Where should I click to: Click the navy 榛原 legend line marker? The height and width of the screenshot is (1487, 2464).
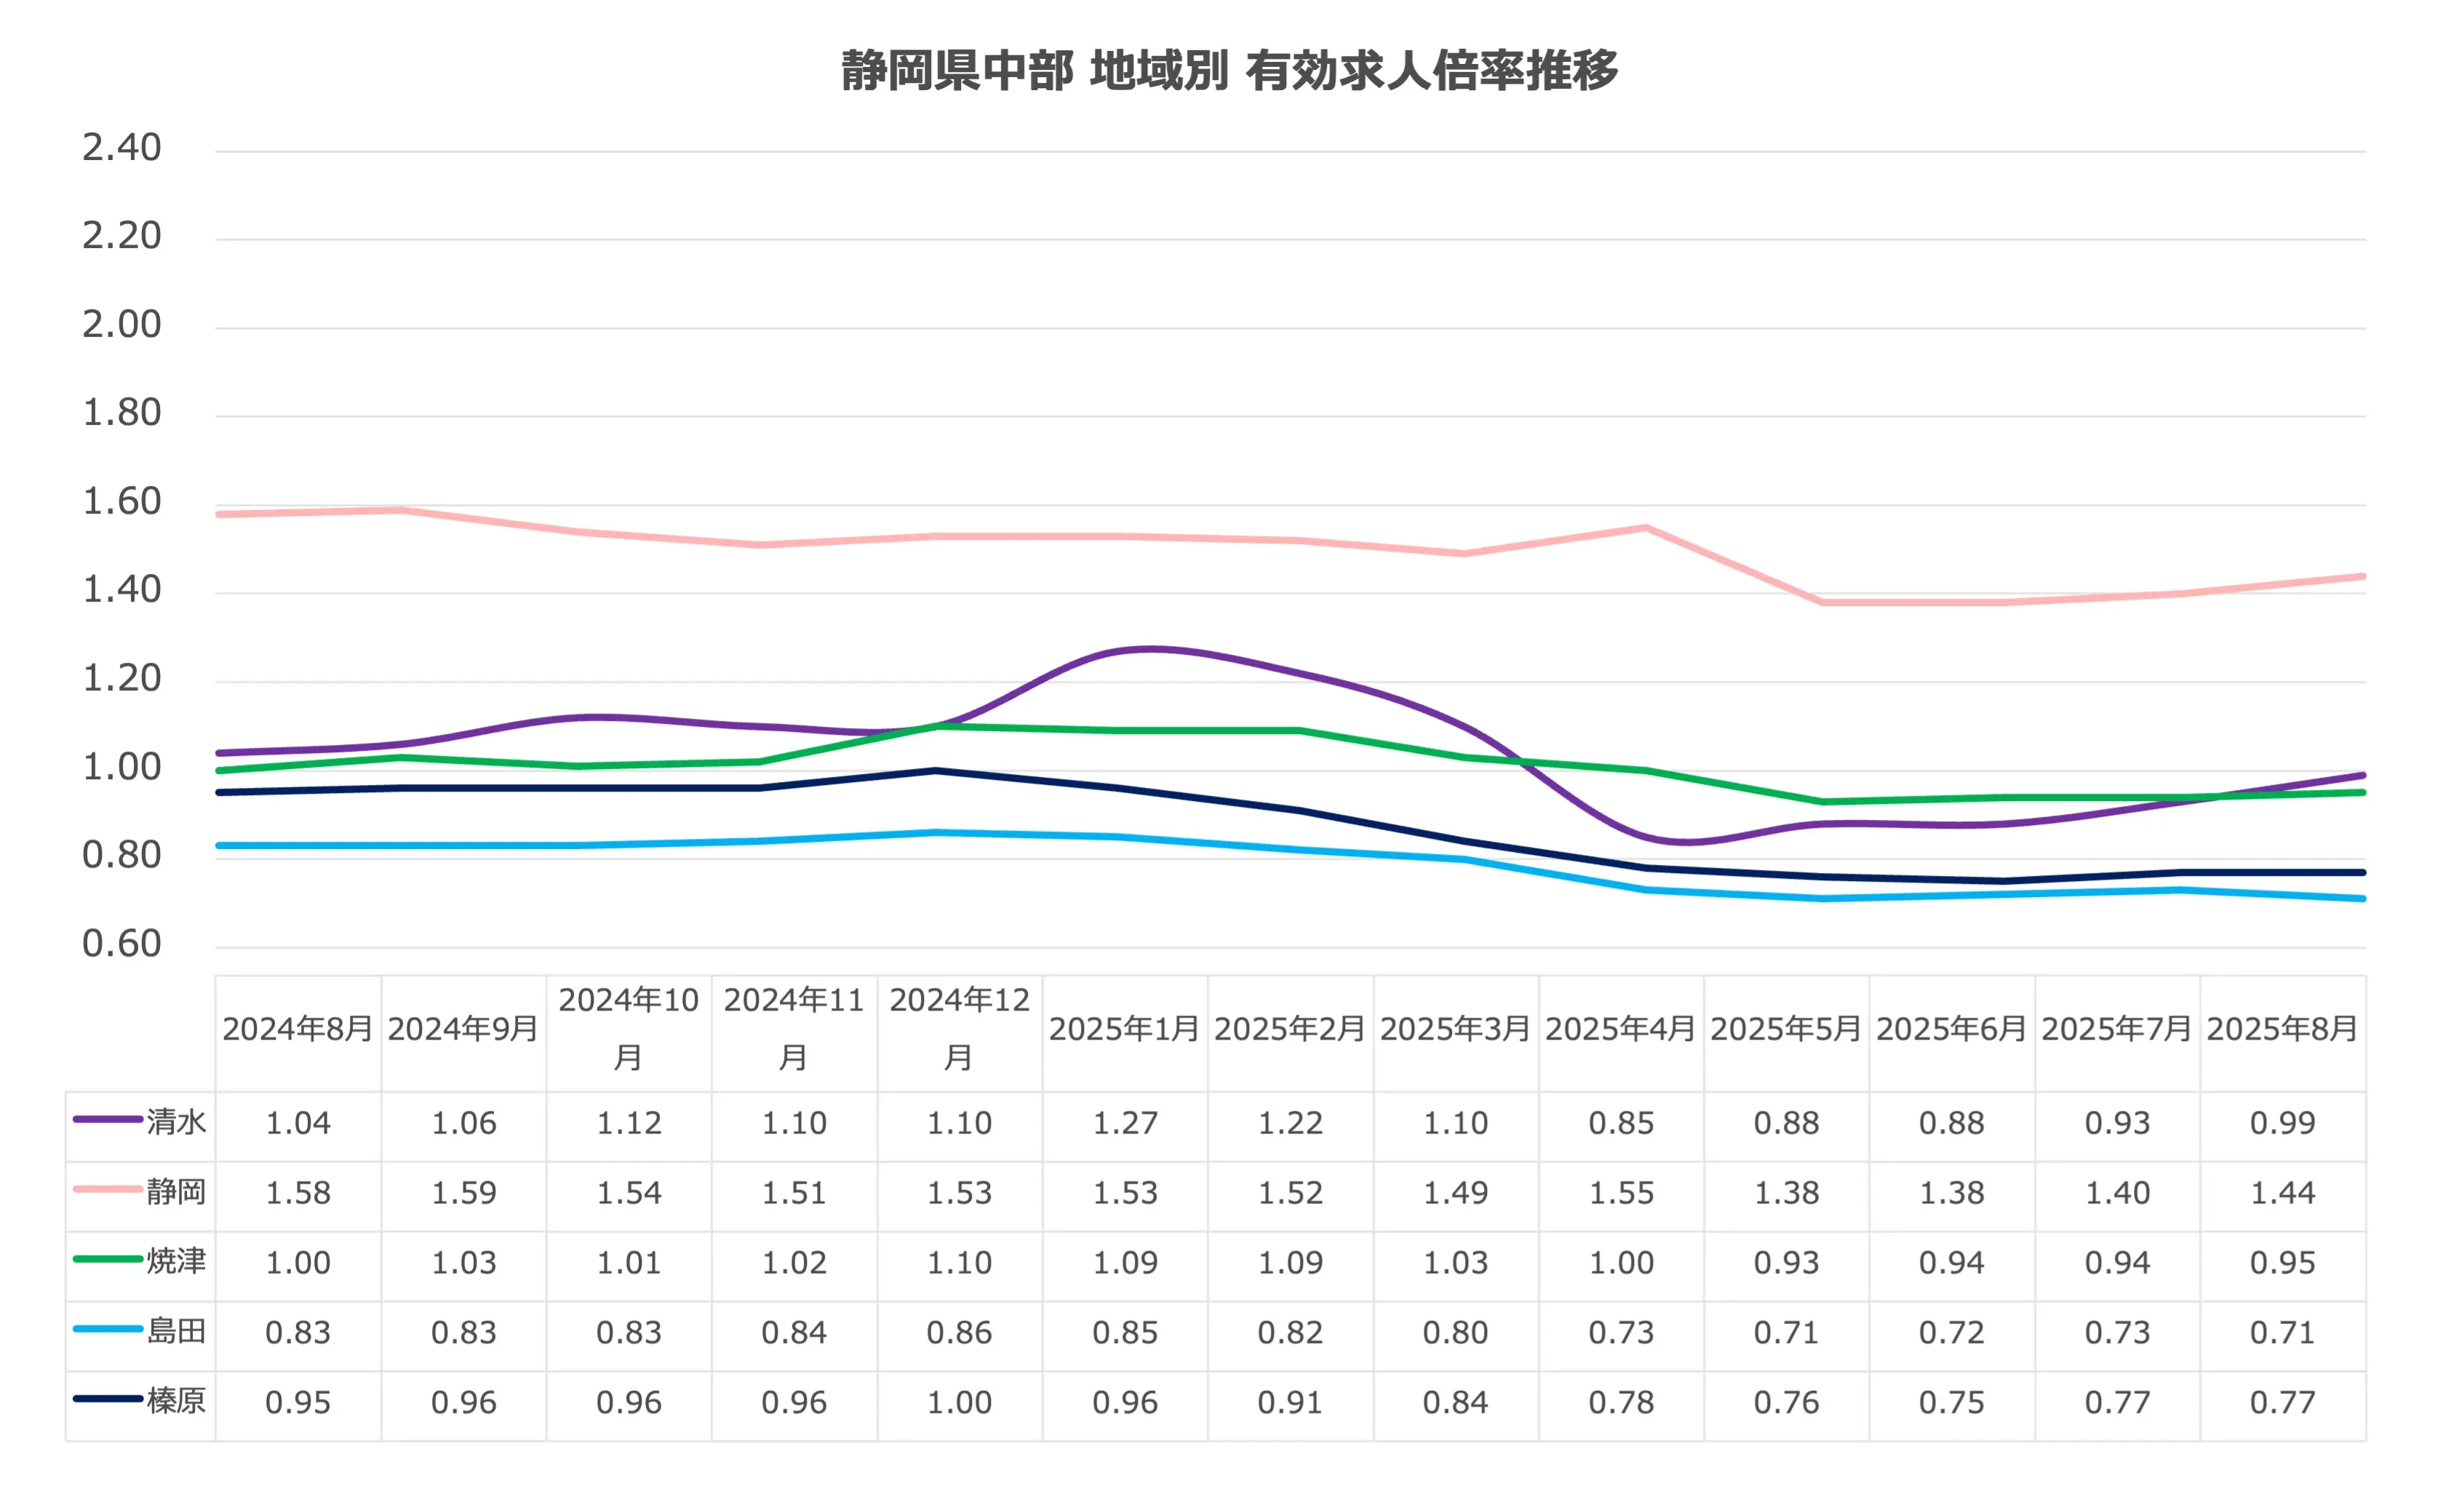pyautogui.click(x=107, y=1399)
